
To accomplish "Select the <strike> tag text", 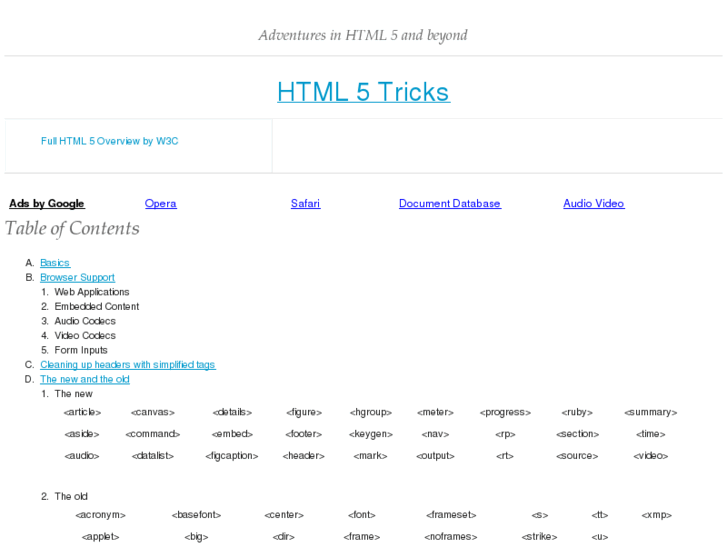I will point(539,536).
